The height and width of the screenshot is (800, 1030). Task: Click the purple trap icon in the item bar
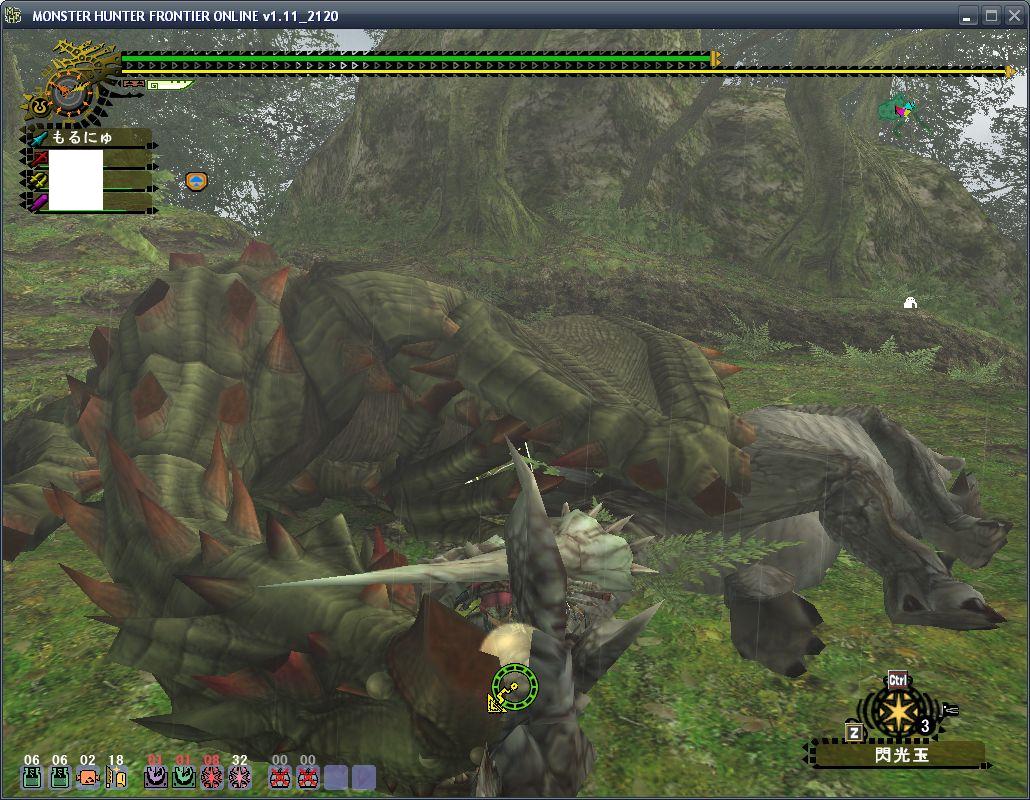156,778
